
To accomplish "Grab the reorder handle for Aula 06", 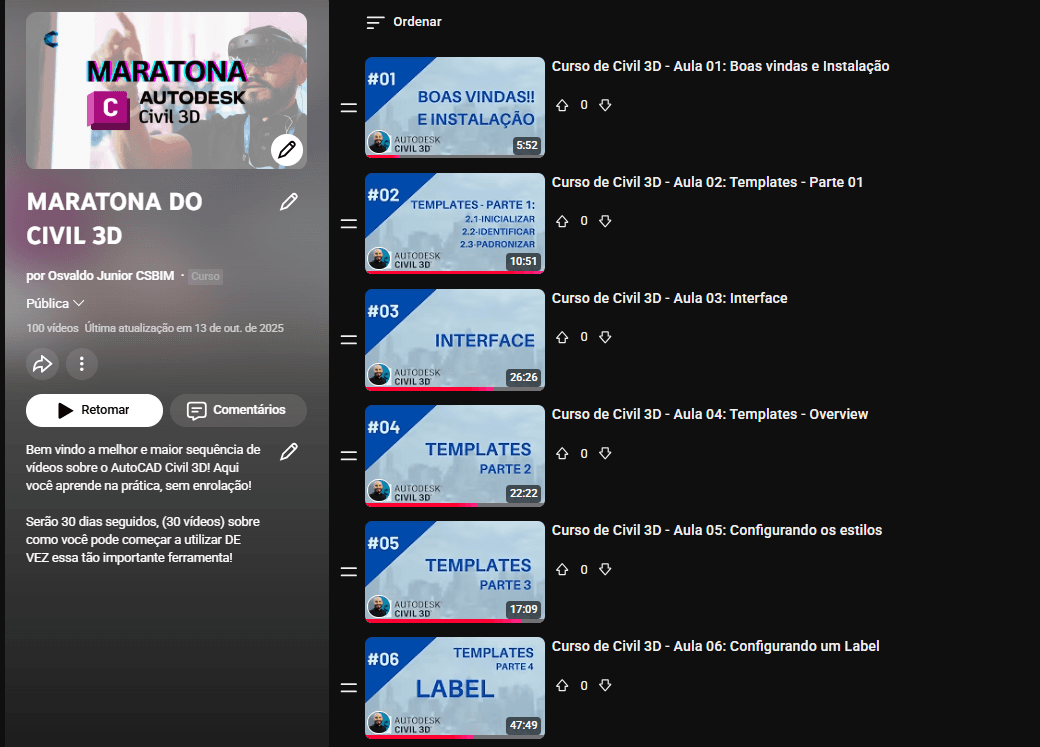I will click(x=349, y=688).
